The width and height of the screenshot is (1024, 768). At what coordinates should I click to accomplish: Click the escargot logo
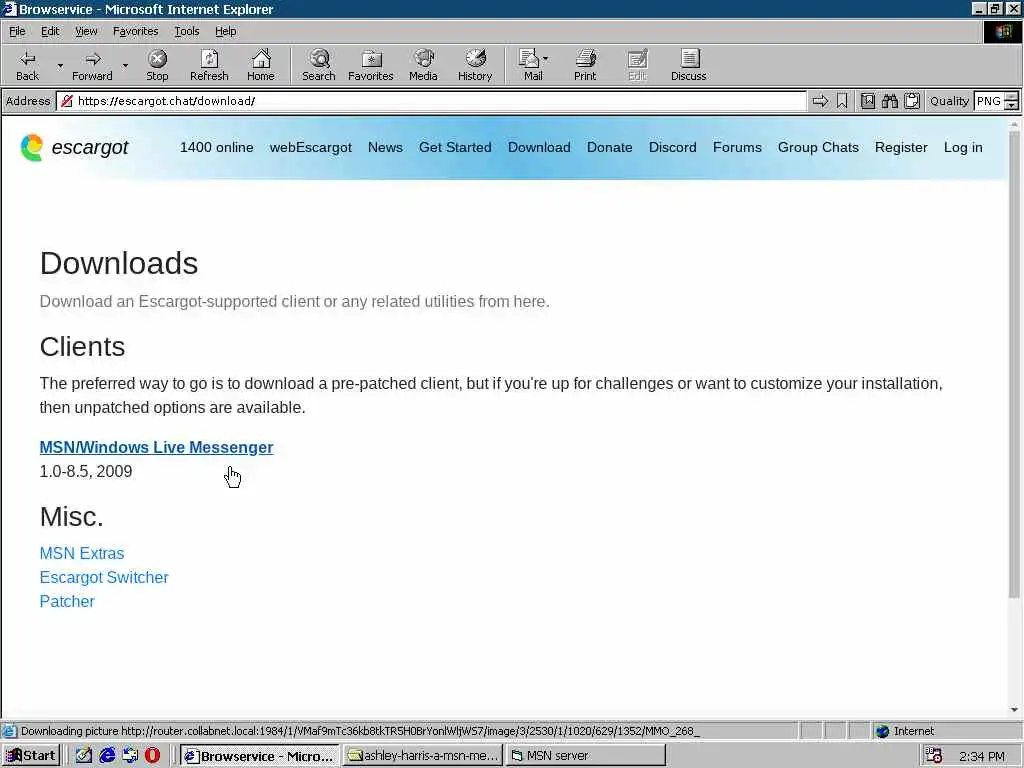pos(74,148)
